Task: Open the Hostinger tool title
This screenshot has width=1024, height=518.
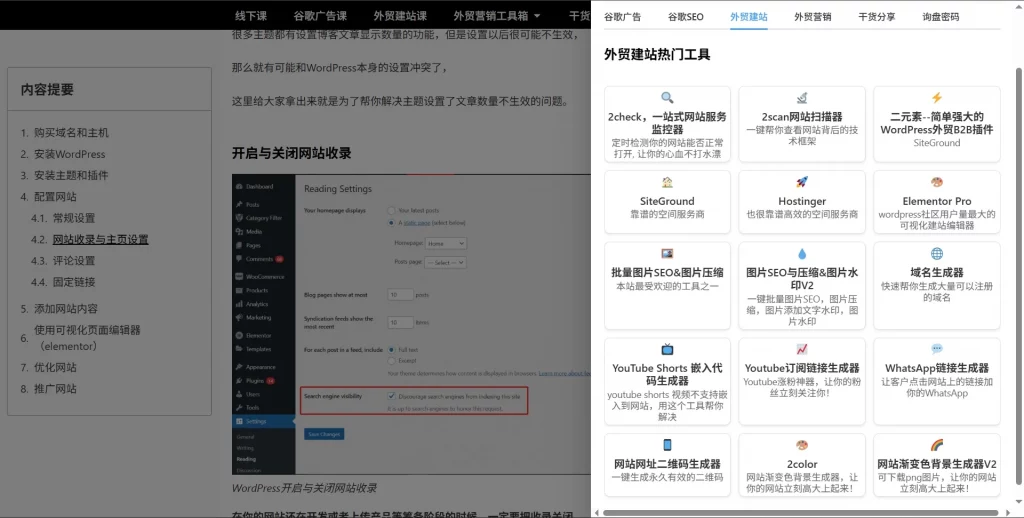Action: click(x=802, y=201)
